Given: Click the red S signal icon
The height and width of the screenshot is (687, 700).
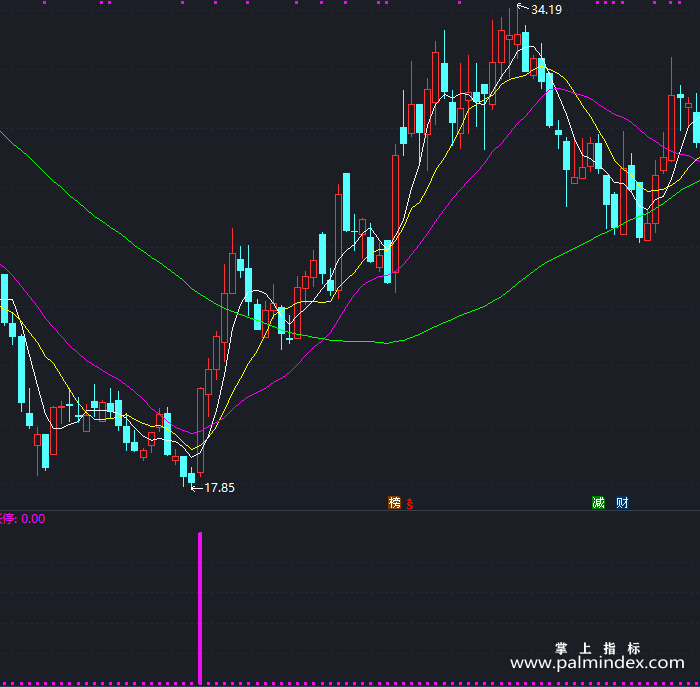Looking at the screenshot, I should click(x=410, y=504).
